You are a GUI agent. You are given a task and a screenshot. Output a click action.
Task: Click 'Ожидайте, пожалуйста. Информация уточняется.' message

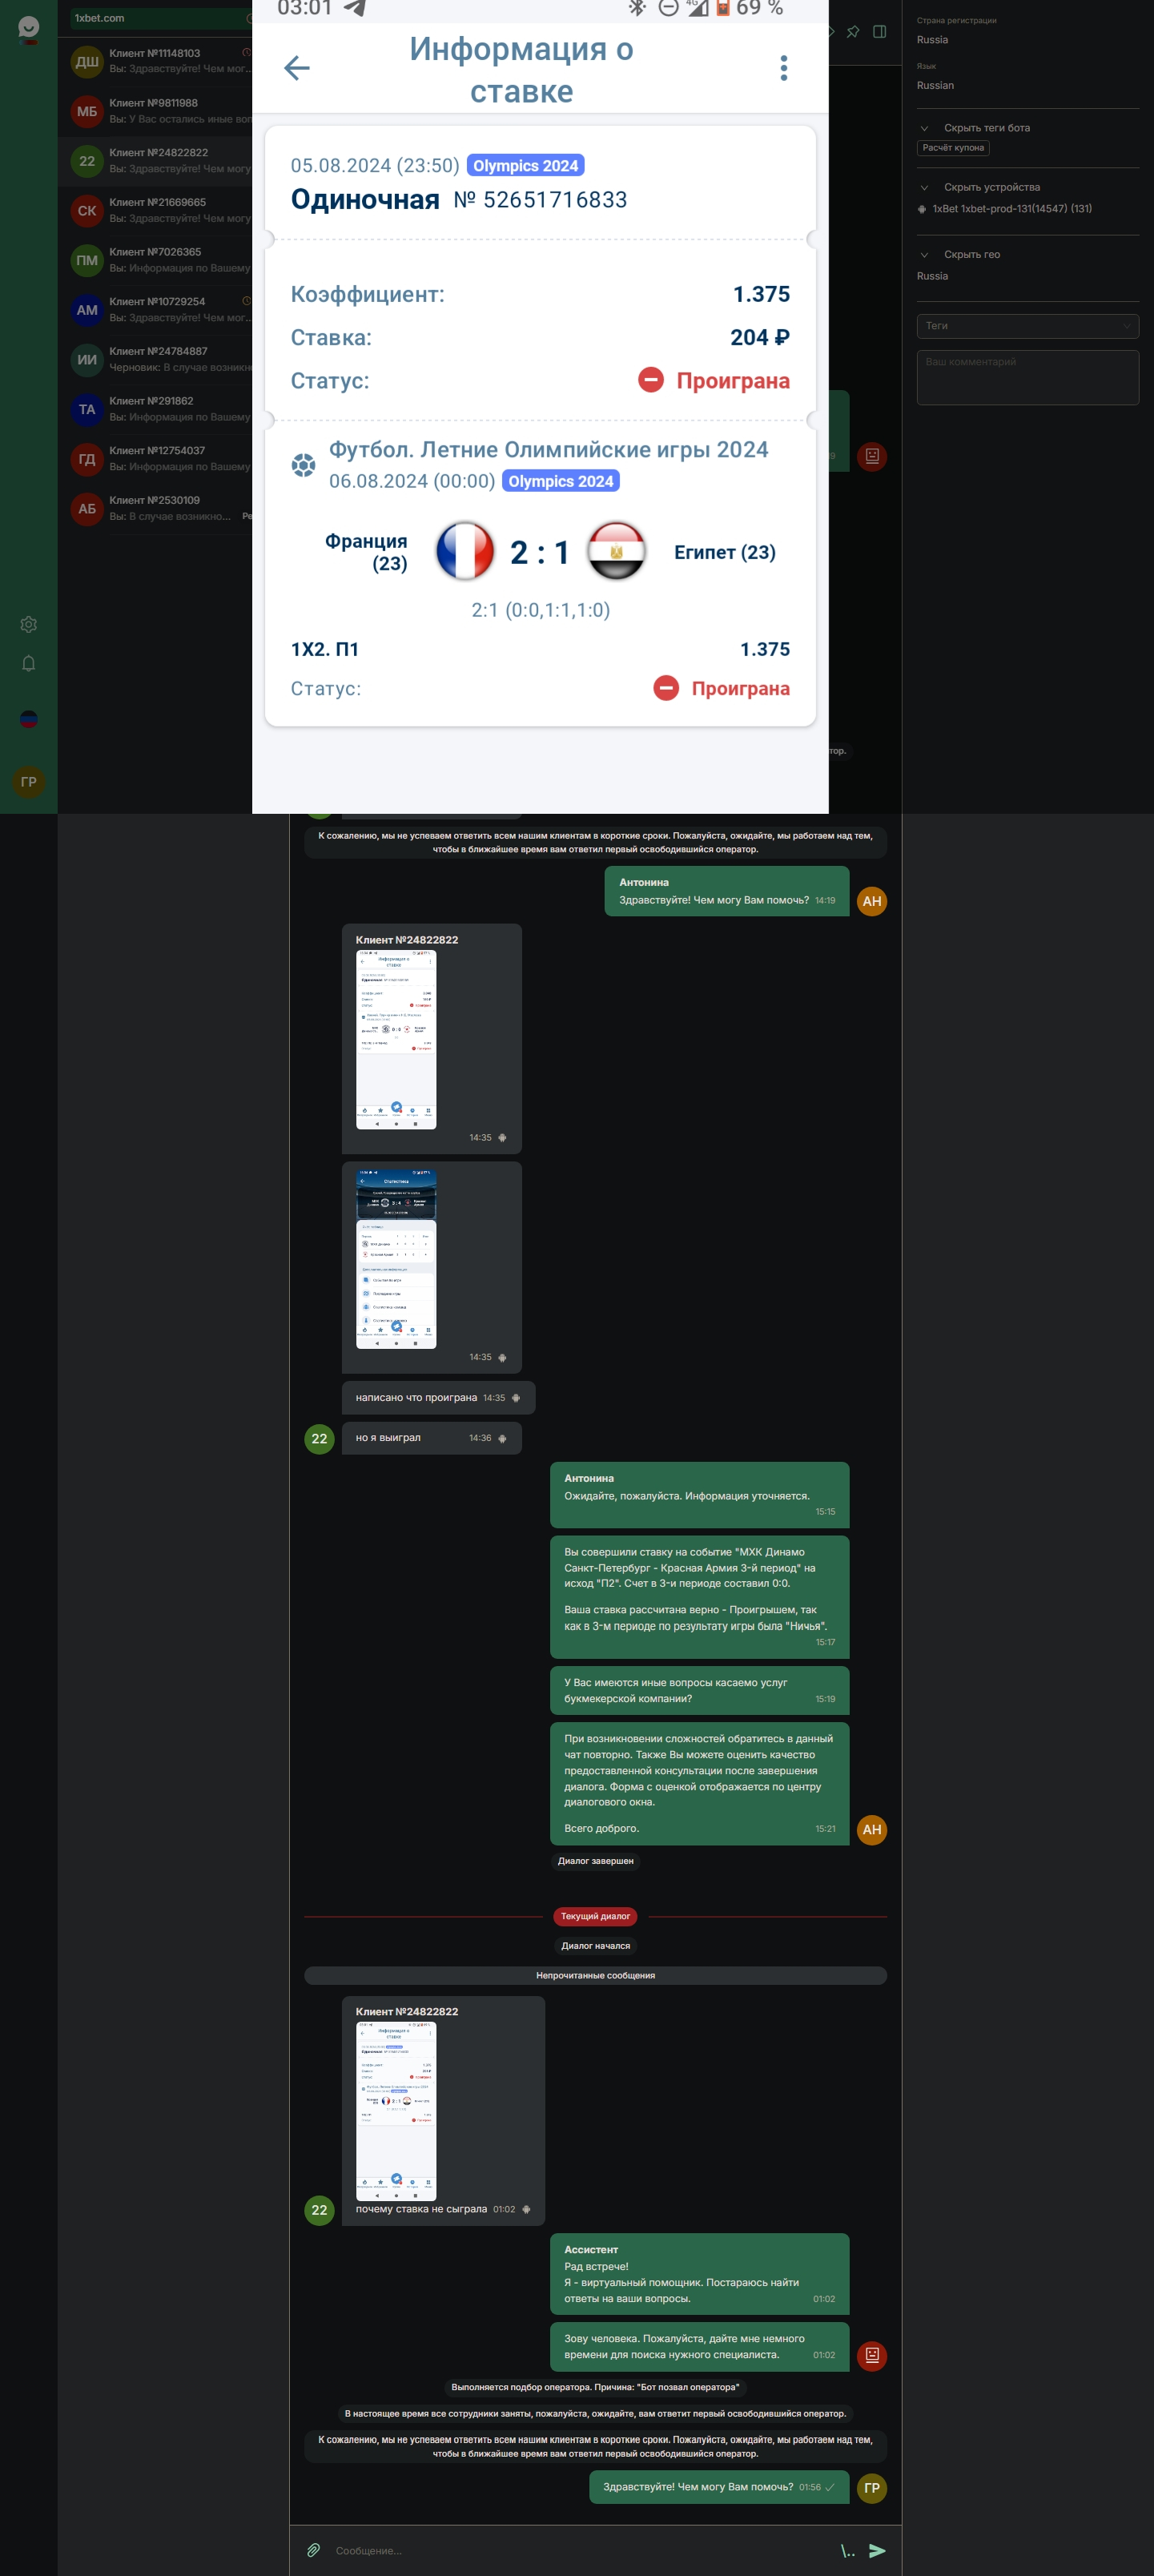point(699,1495)
